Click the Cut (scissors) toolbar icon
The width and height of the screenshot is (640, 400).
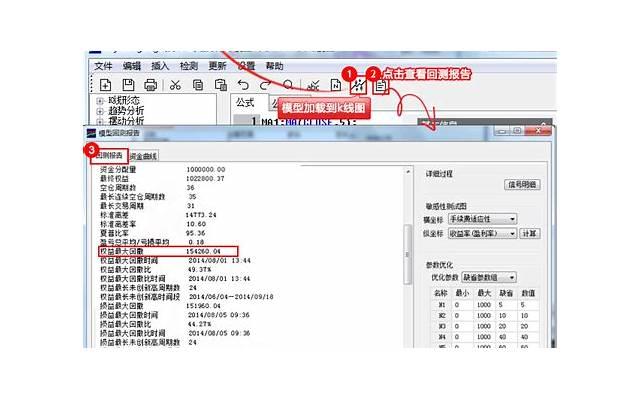(175, 85)
